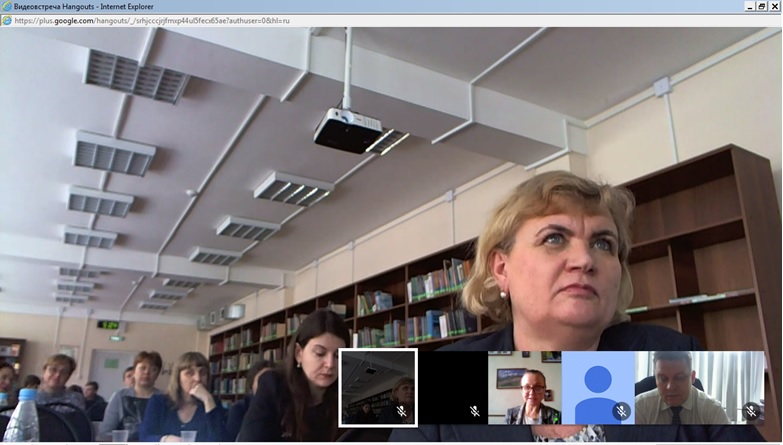Select the blue avatar placeholder thumbnail
Viewport: 783px width, 445px height.
coord(598,388)
